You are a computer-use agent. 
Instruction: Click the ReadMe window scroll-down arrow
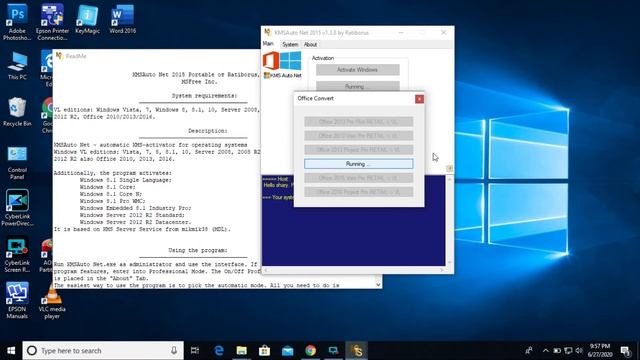pyautogui.click(x=378, y=284)
